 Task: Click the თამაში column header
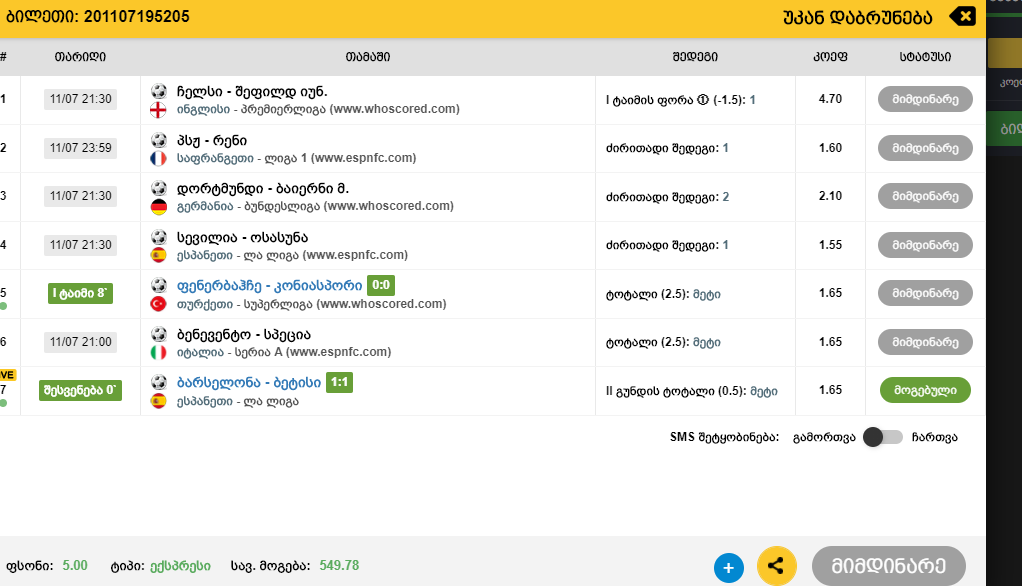pos(368,57)
